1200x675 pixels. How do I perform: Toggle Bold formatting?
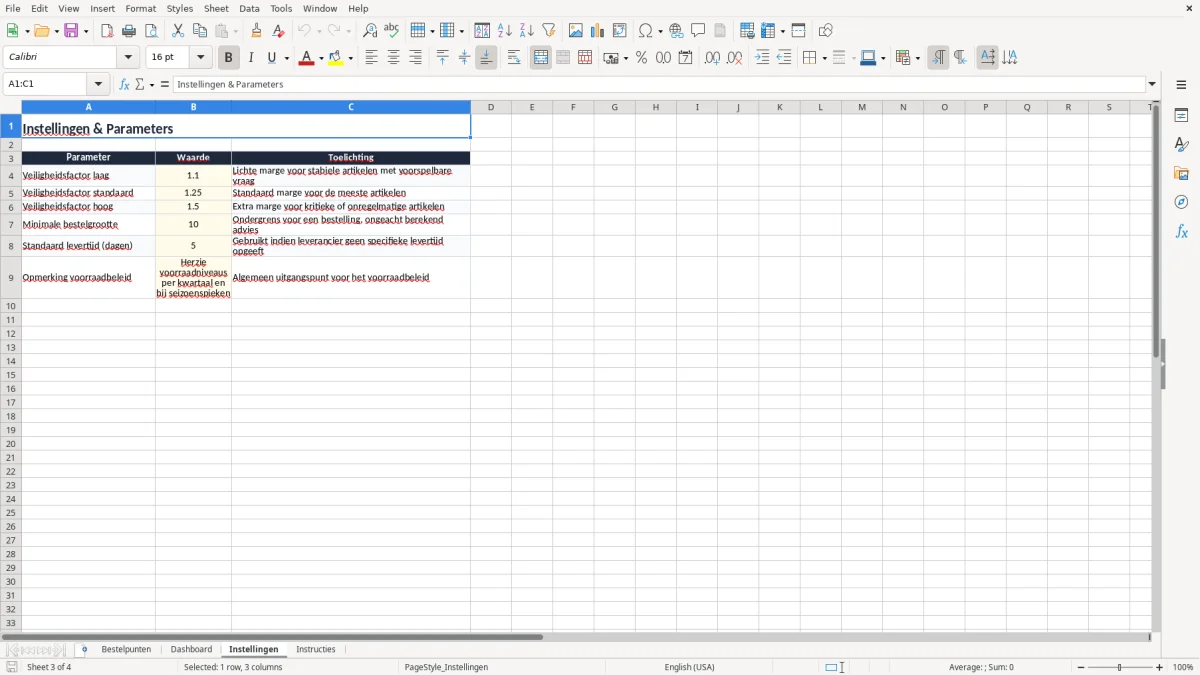coord(228,58)
